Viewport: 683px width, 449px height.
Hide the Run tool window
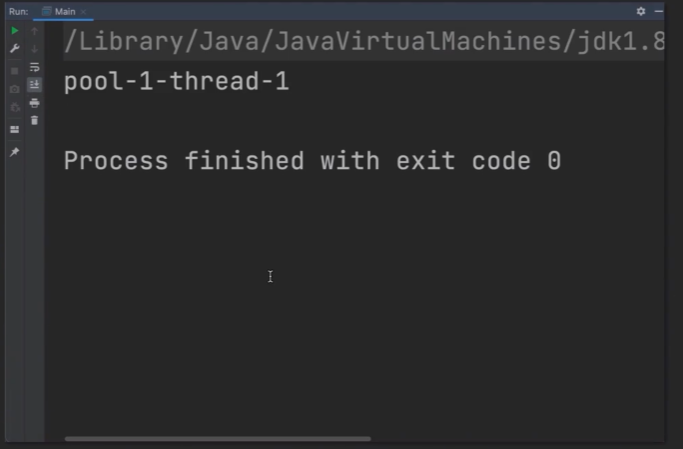tap(660, 11)
